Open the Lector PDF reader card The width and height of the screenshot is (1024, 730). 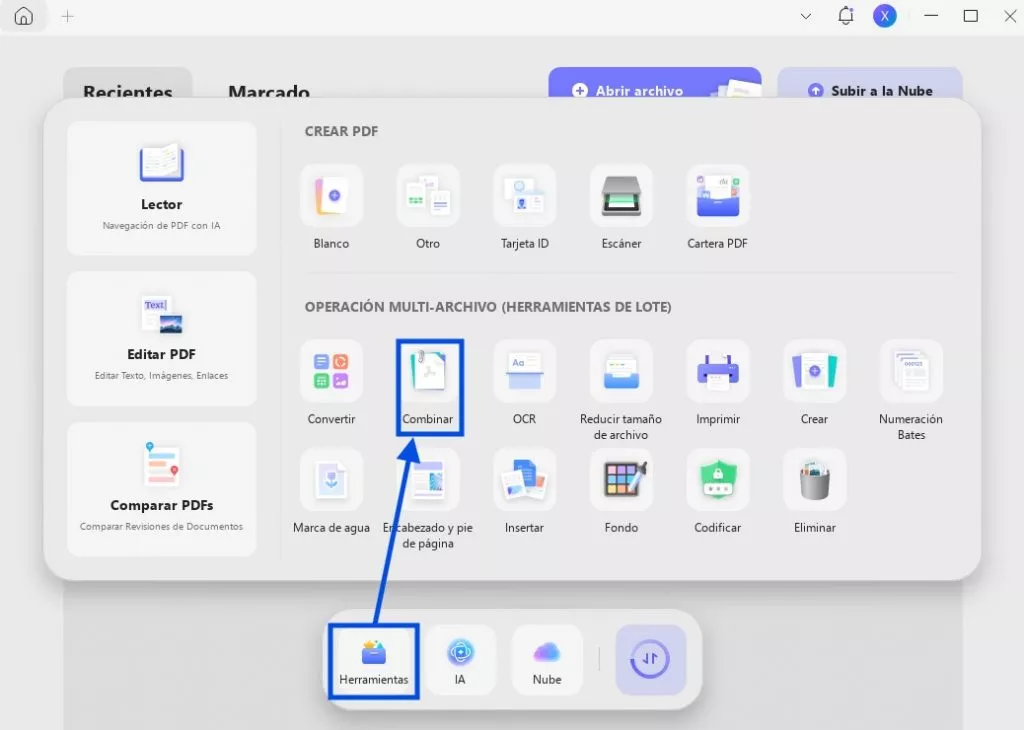pos(161,188)
